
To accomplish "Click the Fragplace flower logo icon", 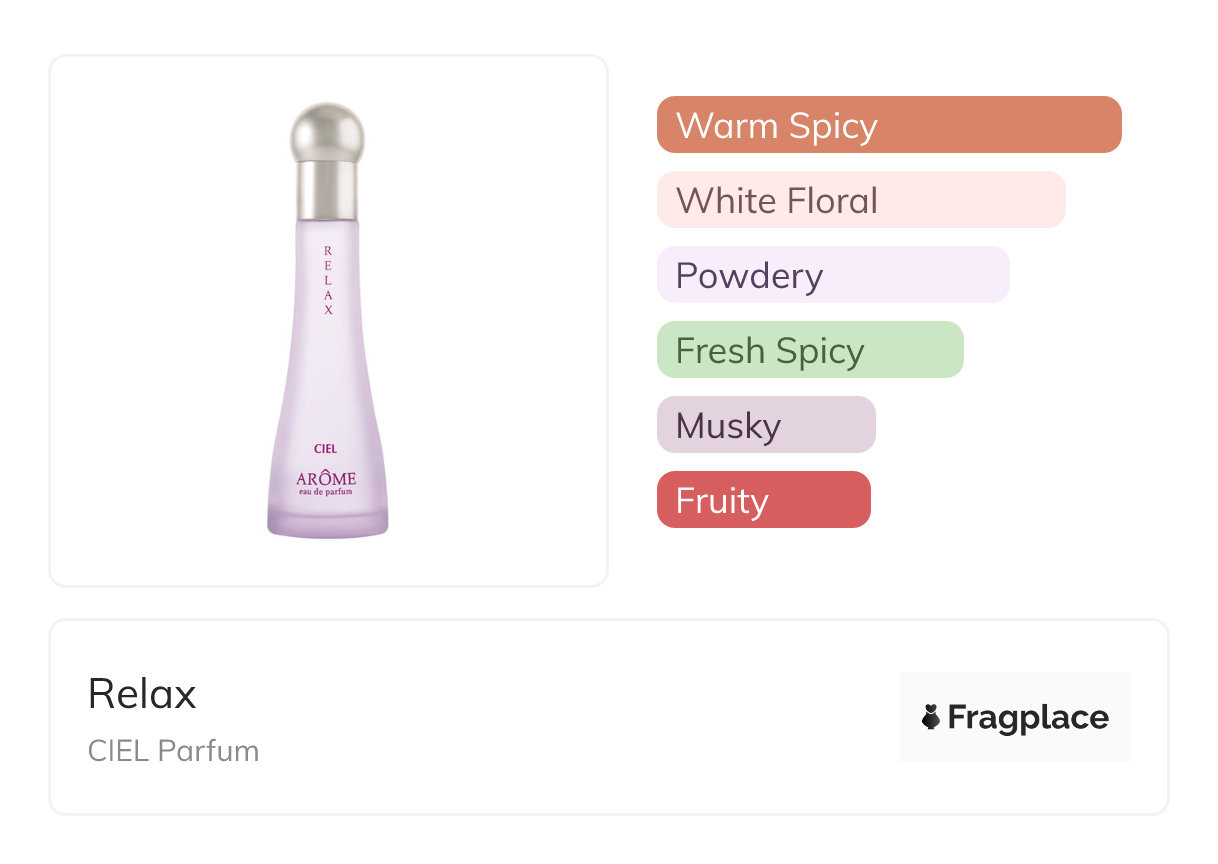I will click(x=931, y=717).
